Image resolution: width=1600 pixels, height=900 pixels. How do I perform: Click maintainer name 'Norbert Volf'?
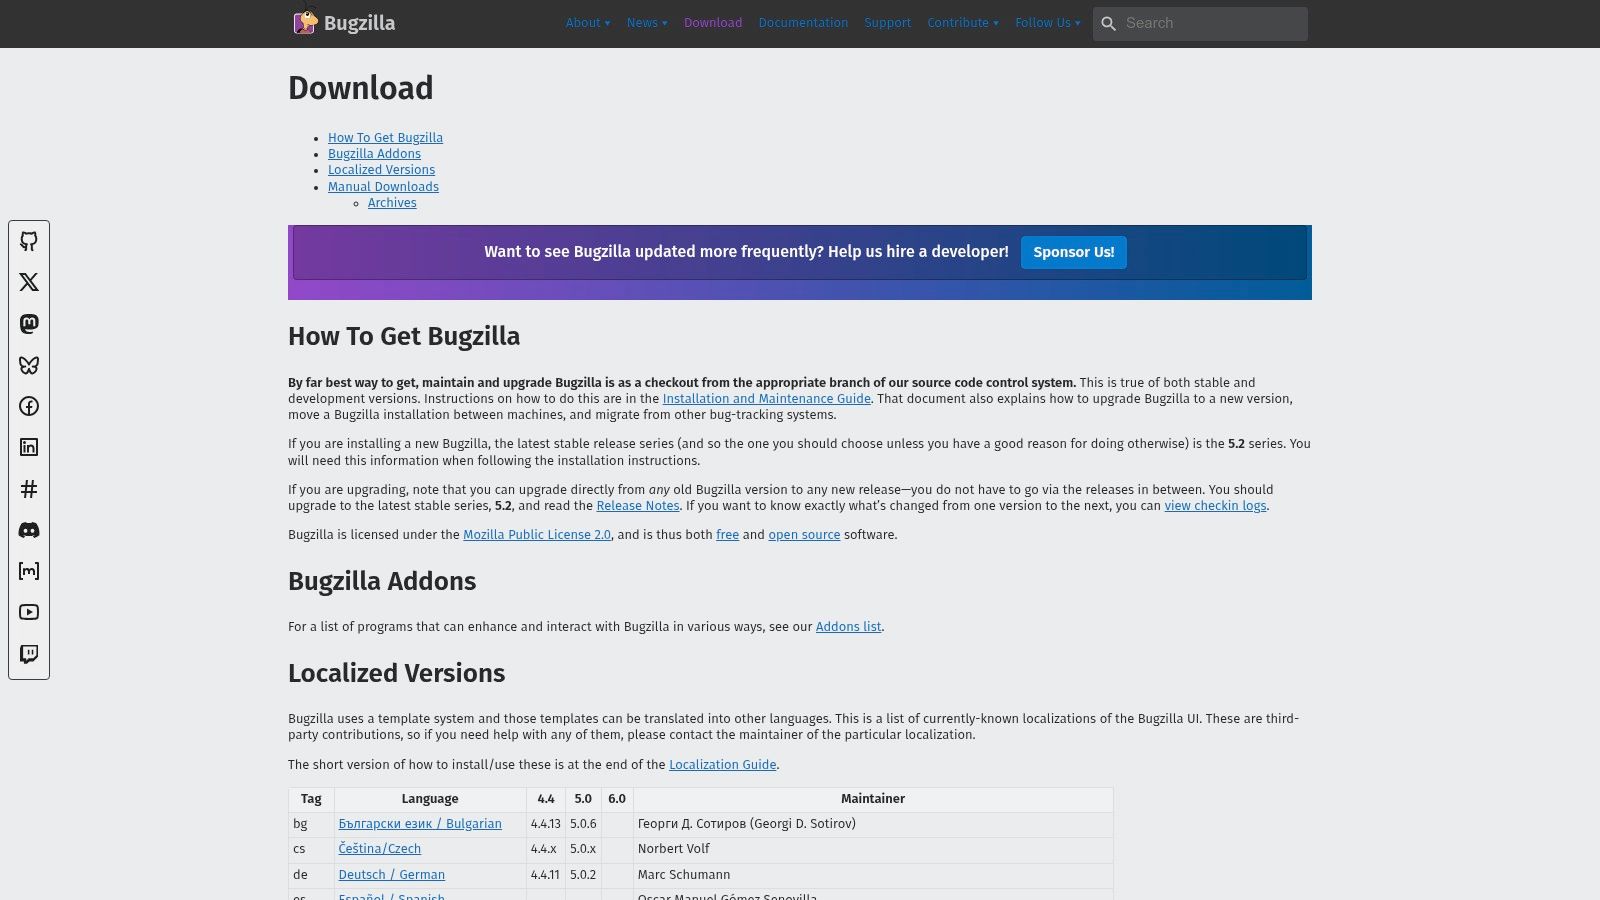pyautogui.click(x=674, y=849)
